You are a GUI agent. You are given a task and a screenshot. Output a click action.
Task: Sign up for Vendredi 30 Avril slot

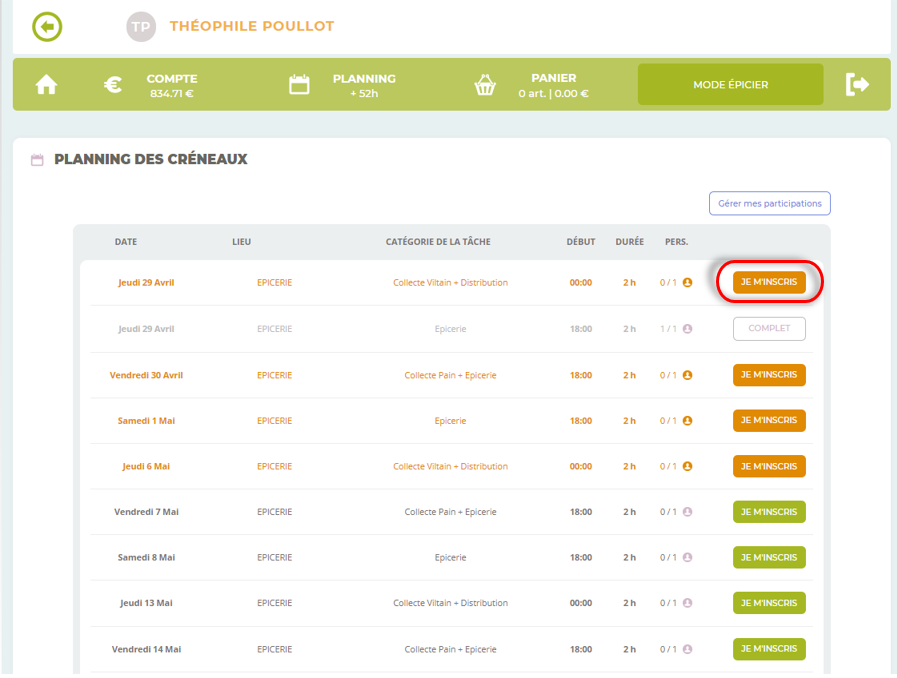(x=768, y=375)
